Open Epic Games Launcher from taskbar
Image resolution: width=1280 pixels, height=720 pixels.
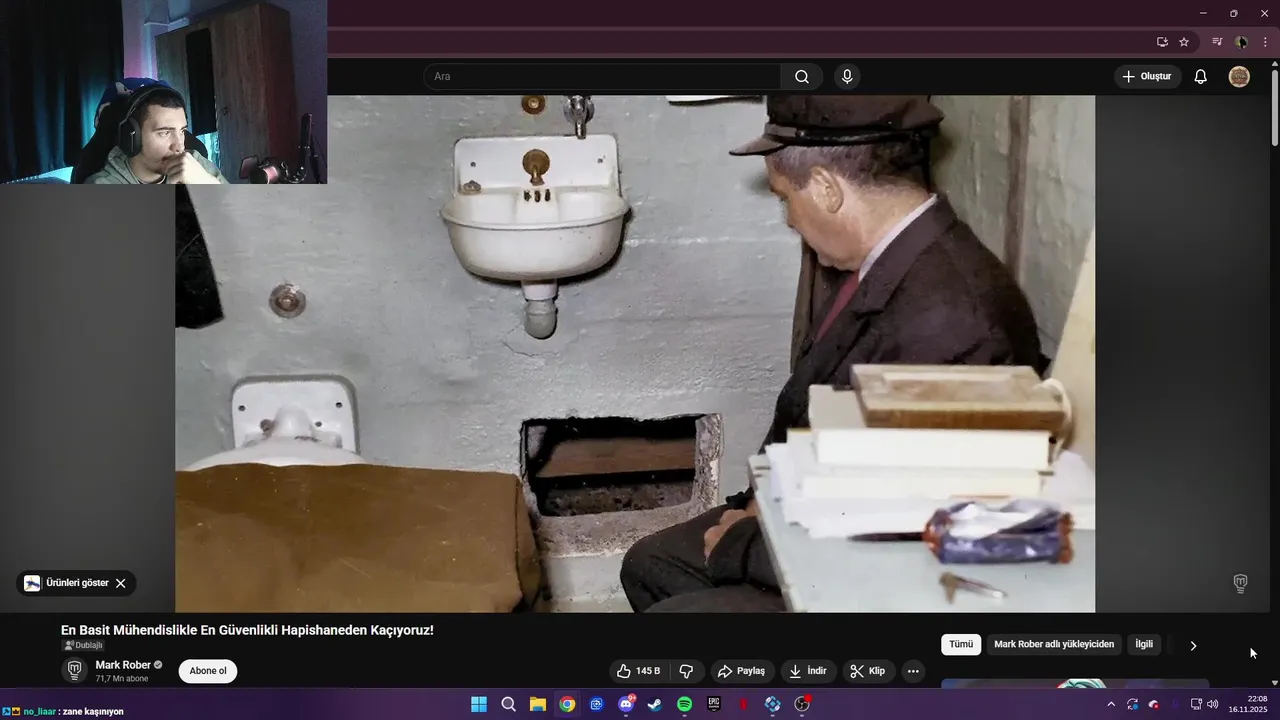(x=714, y=704)
